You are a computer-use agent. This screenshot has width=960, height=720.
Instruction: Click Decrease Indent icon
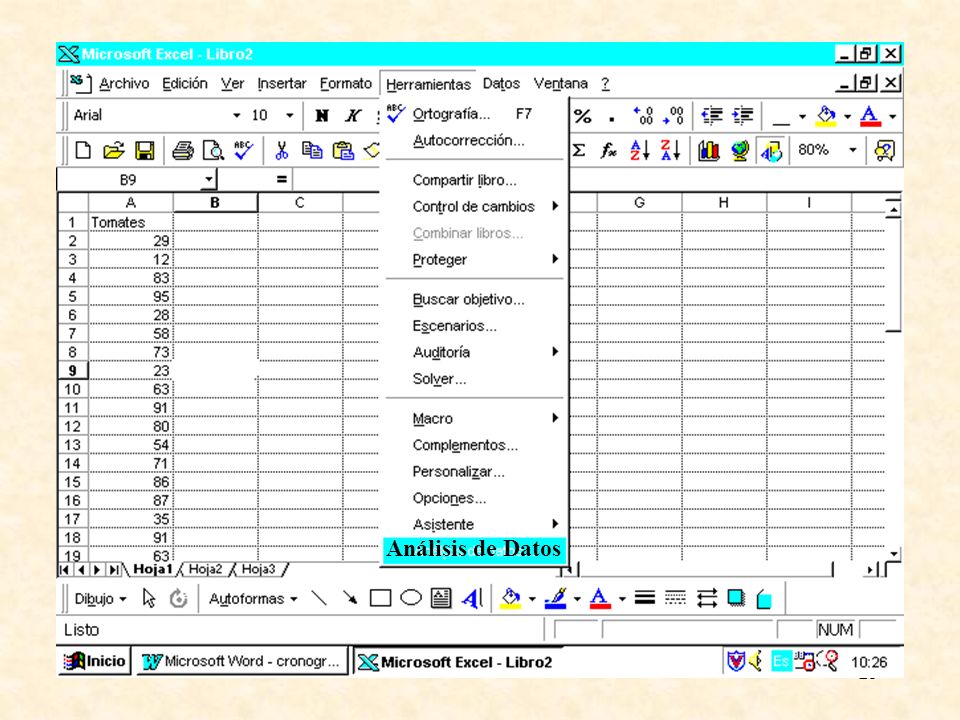point(712,115)
